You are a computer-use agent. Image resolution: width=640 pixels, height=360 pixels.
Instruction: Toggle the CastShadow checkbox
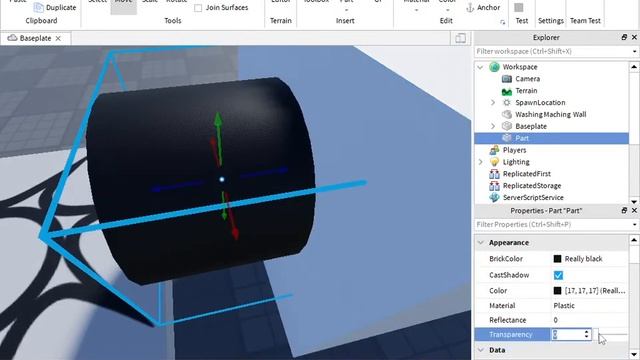[558, 275]
